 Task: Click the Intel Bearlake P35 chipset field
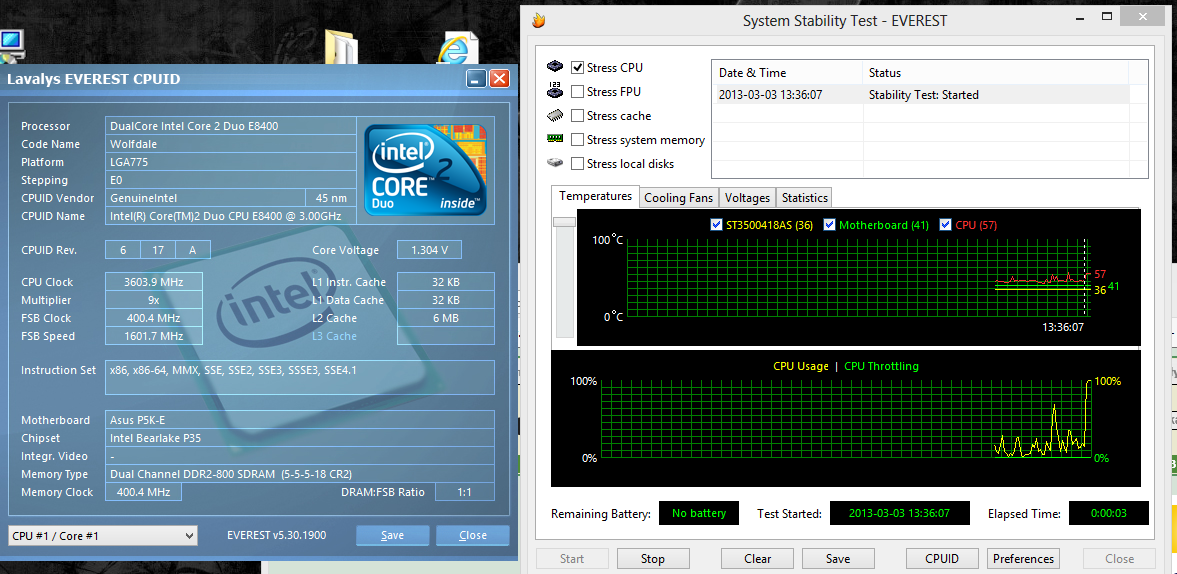coord(300,438)
